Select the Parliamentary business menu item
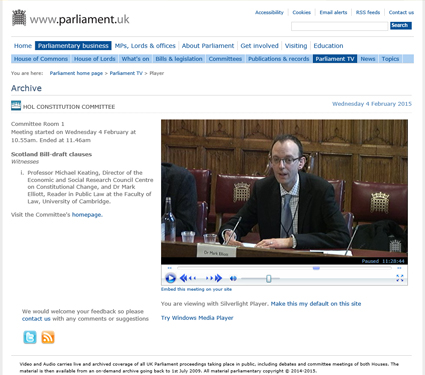The image size is (425, 375). point(73,46)
